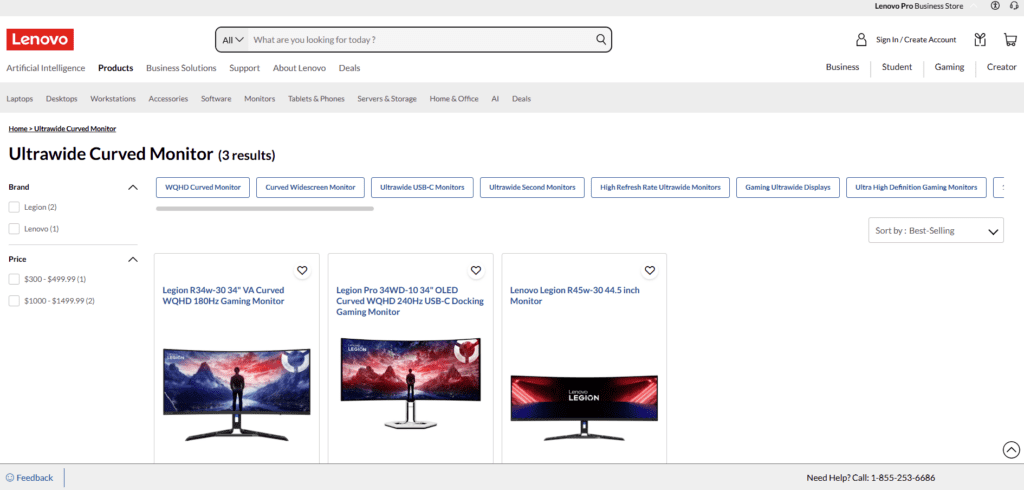The width and height of the screenshot is (1024, 490).
Task: Open the Artificial Intelligence menu
Action: (x=46, y=68)
